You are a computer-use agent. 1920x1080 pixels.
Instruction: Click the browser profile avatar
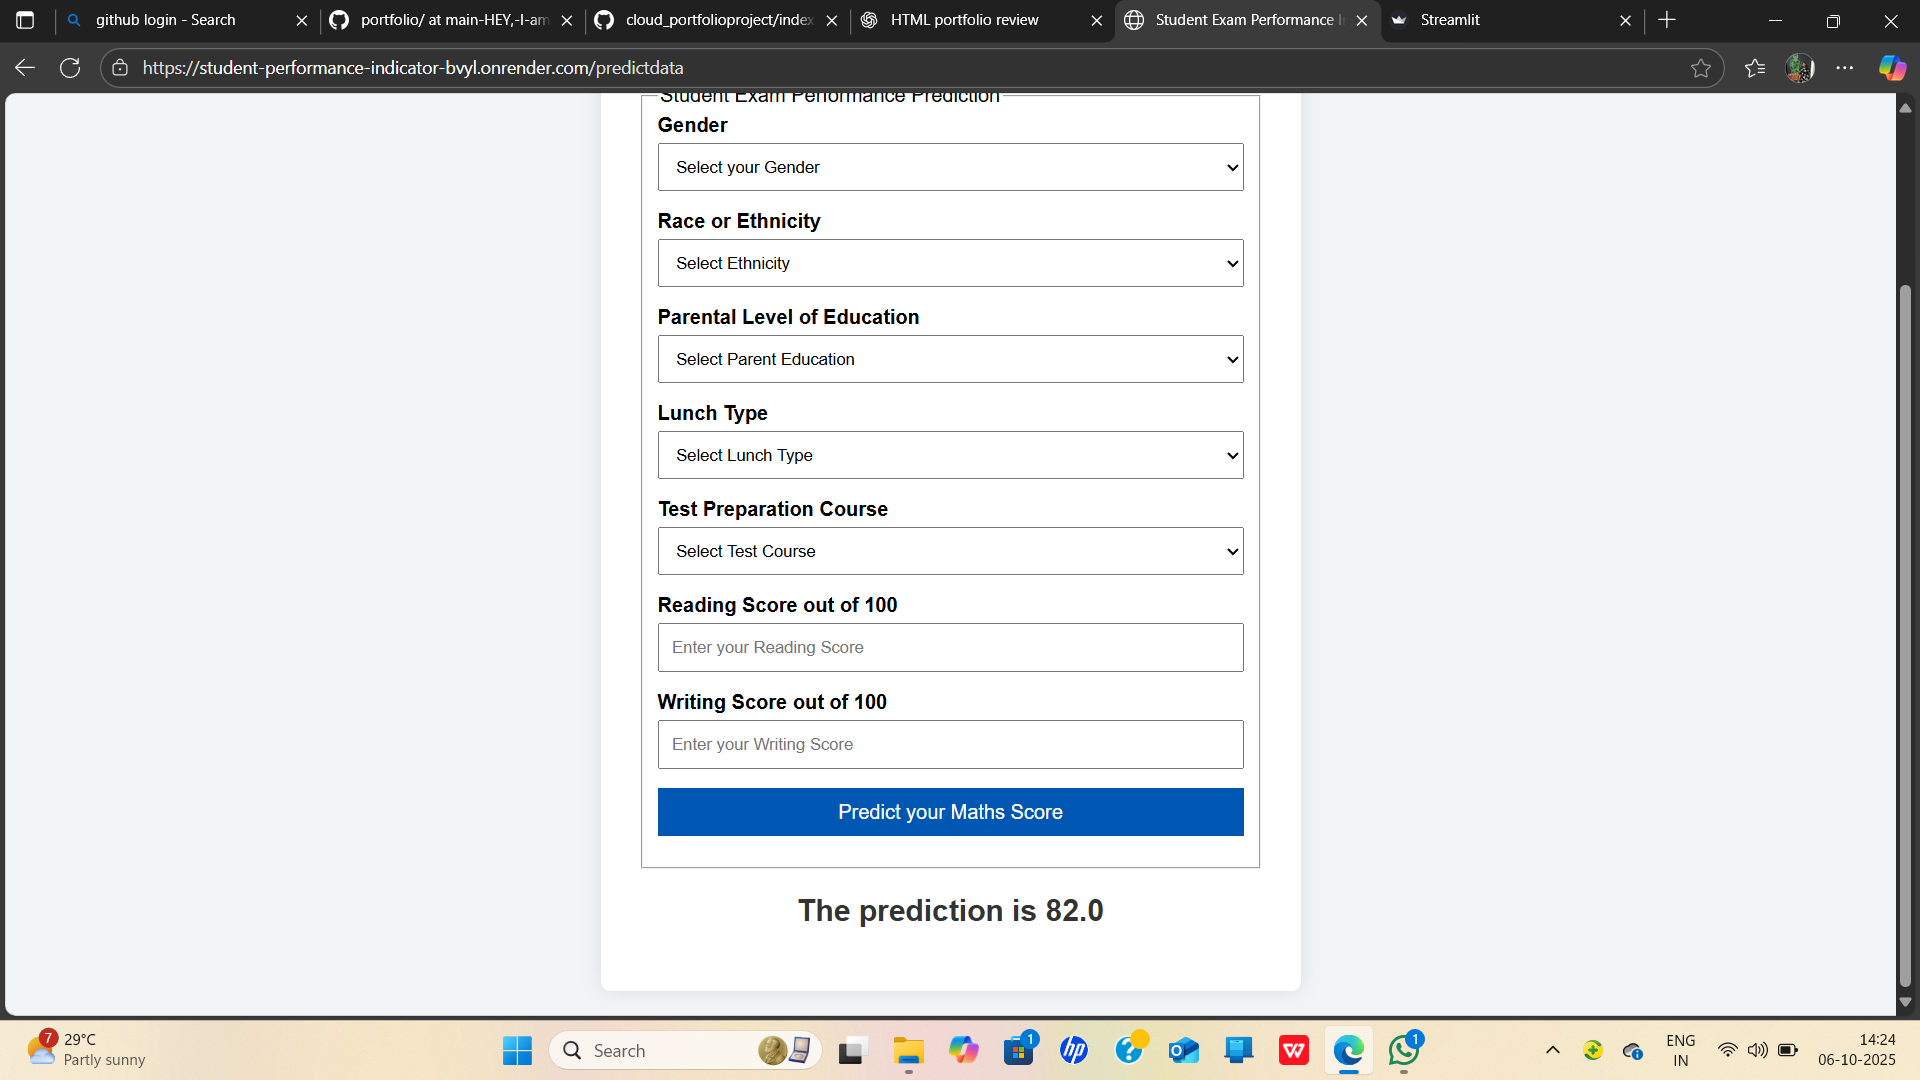1800,68
